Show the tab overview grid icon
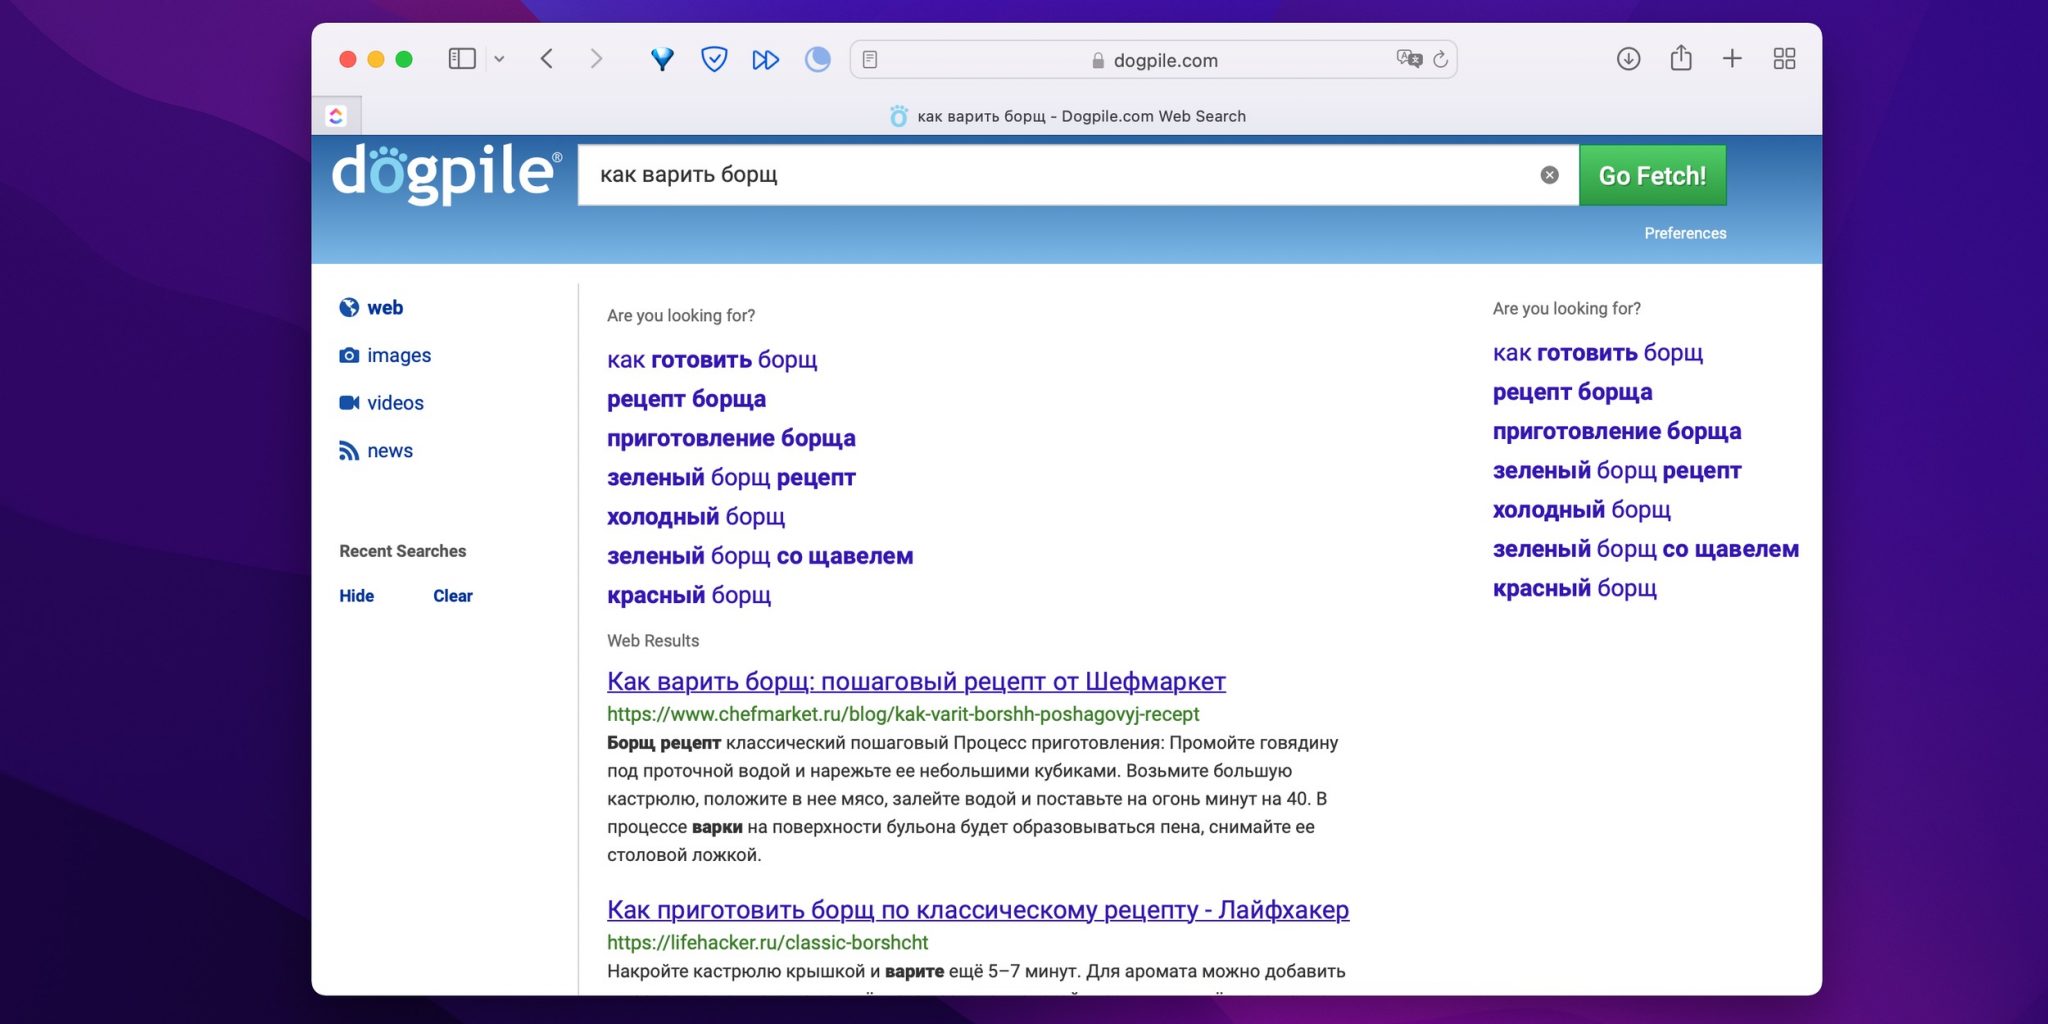The width and height of the screenshot is (2048, 1024). tap(1784, 59)
